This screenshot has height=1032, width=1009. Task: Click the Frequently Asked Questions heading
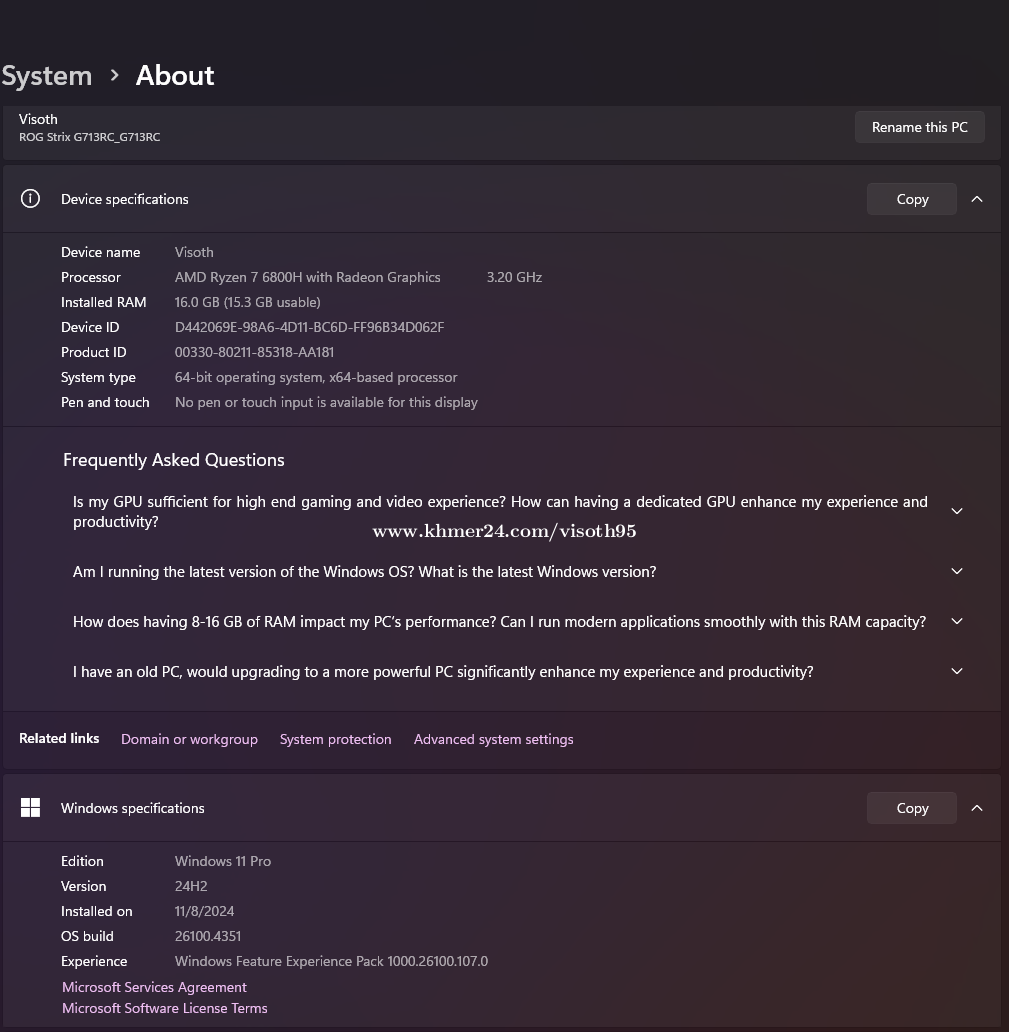[174, 459]
